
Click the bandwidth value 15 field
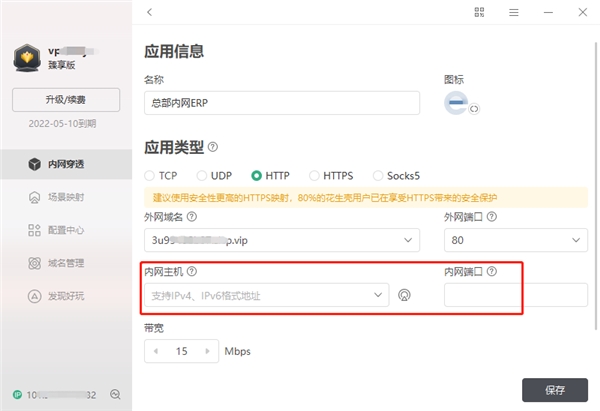coord(181,351)
